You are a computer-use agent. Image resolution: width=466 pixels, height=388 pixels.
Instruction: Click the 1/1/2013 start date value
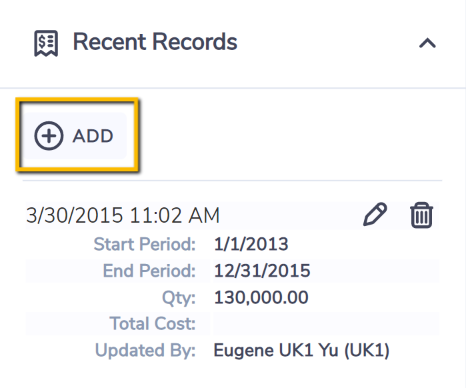tap(251, 244)
